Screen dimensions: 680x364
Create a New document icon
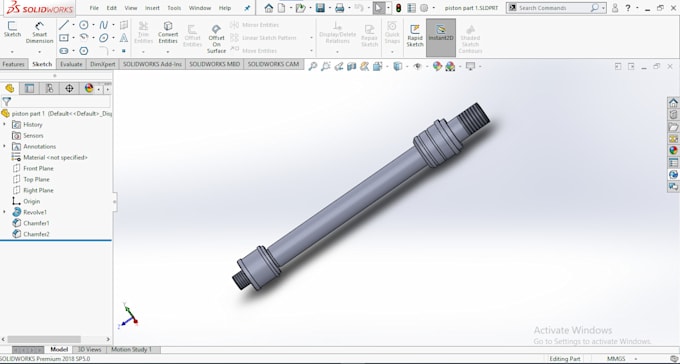tap(282, 8)
